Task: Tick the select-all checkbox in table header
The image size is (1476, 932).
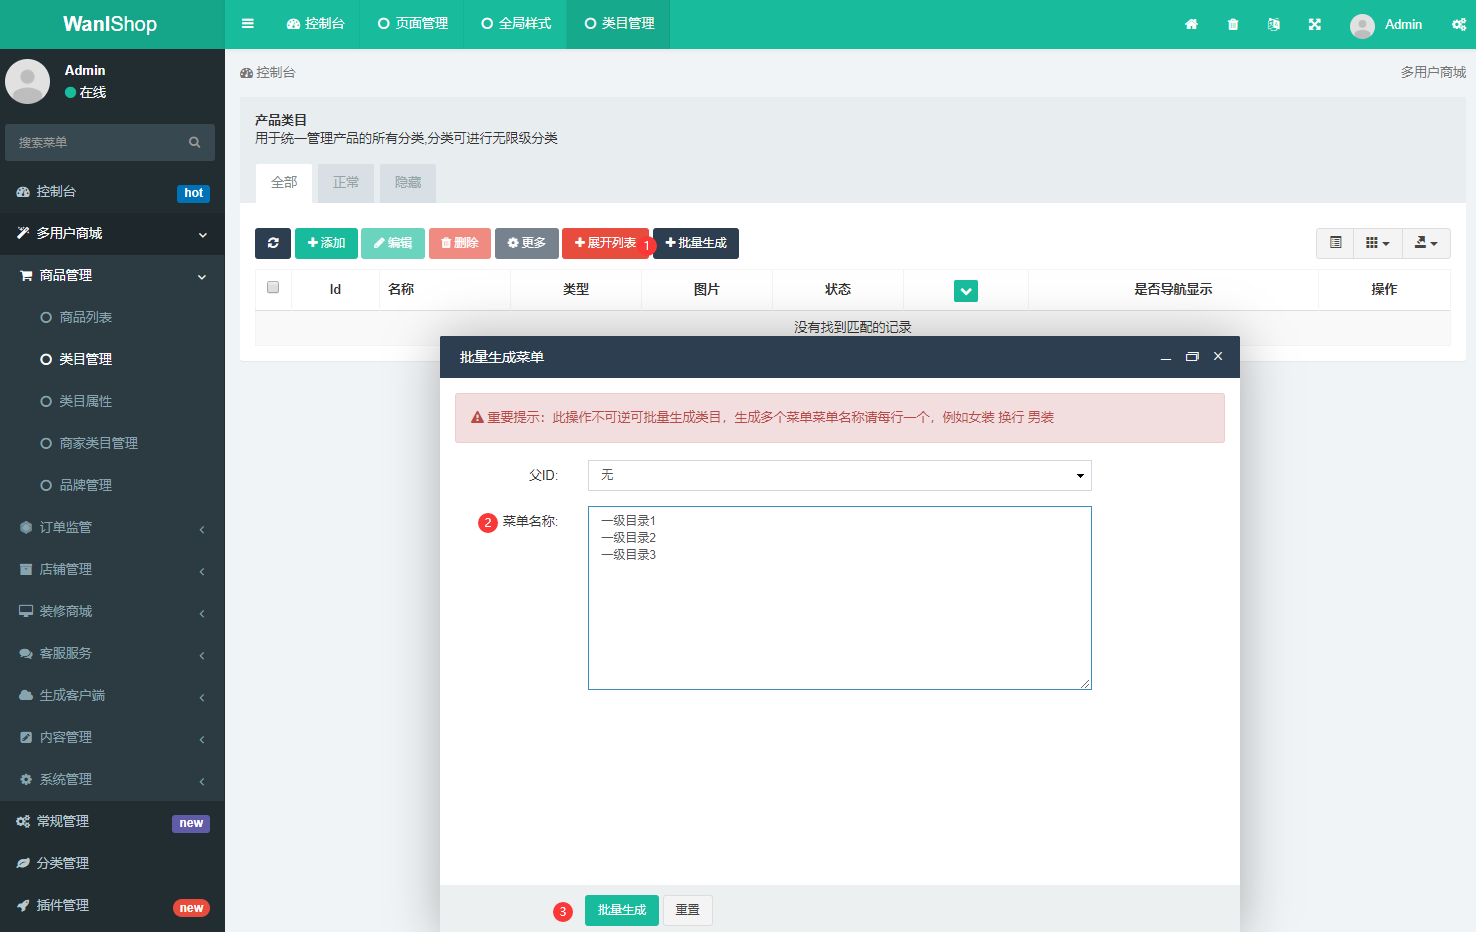Action: point(273,287)
